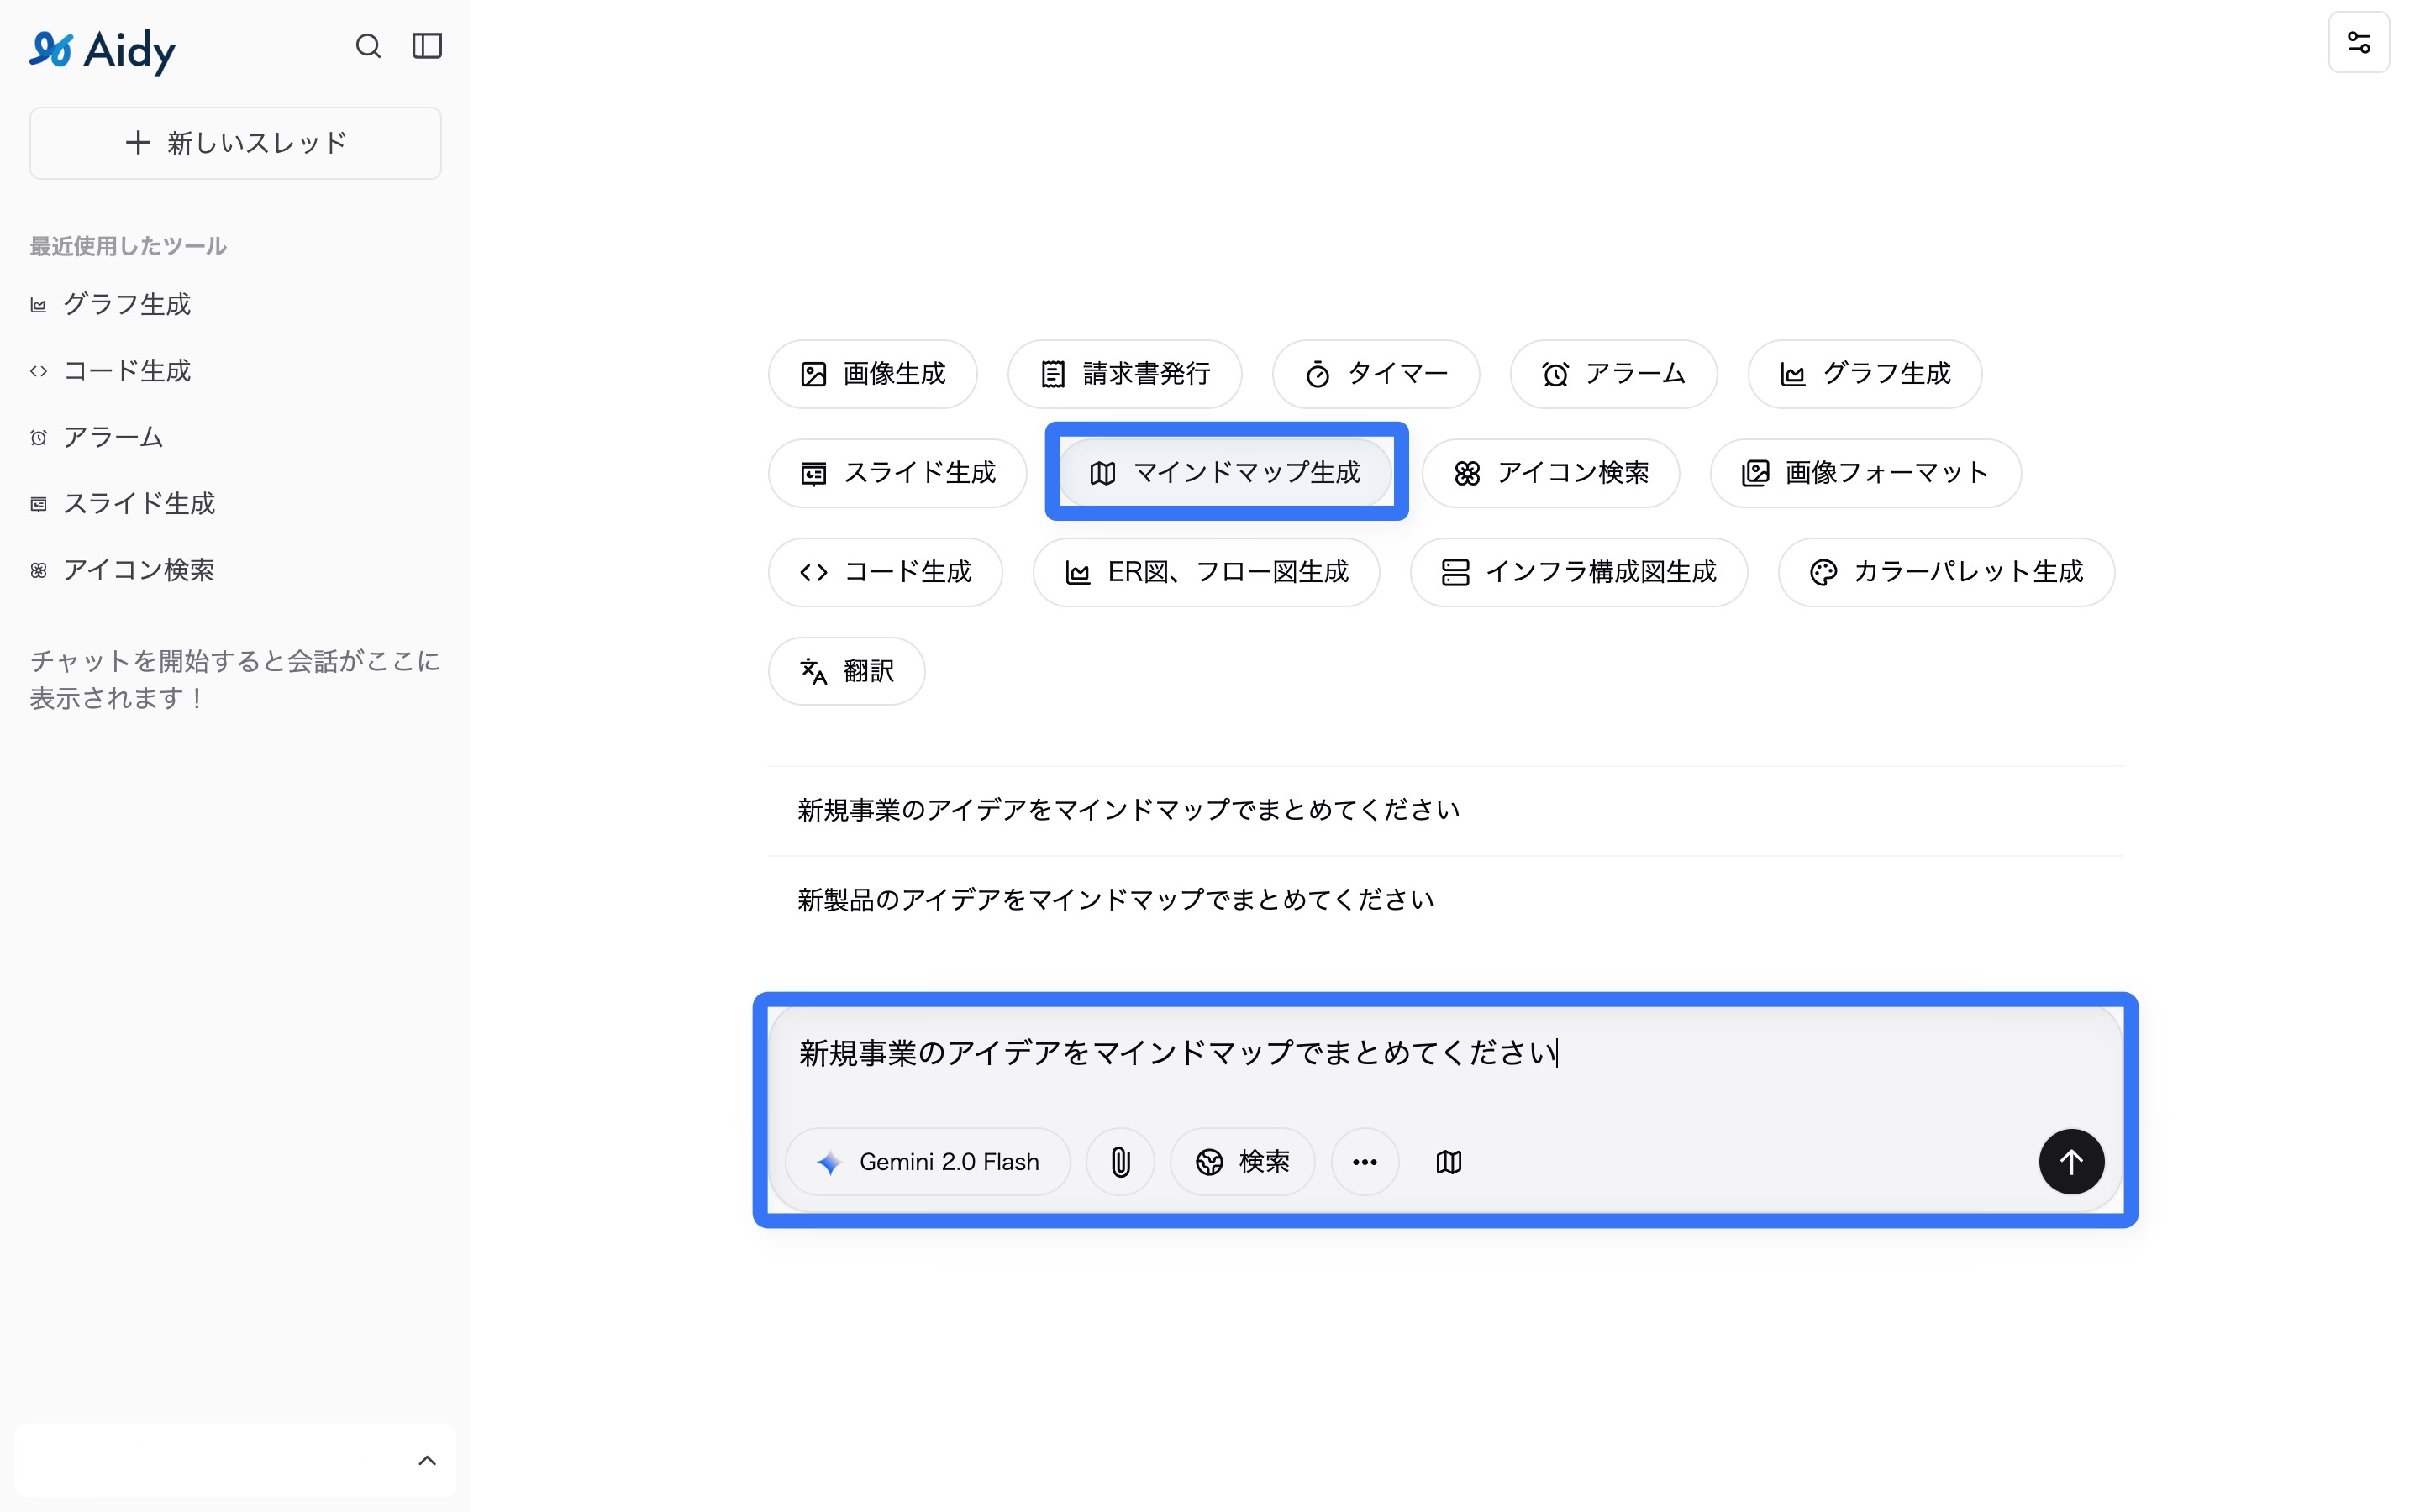Open アラーム in the sidebar recent tools
Viewport: 2420px width, 1512px height.
pos(96,437)
